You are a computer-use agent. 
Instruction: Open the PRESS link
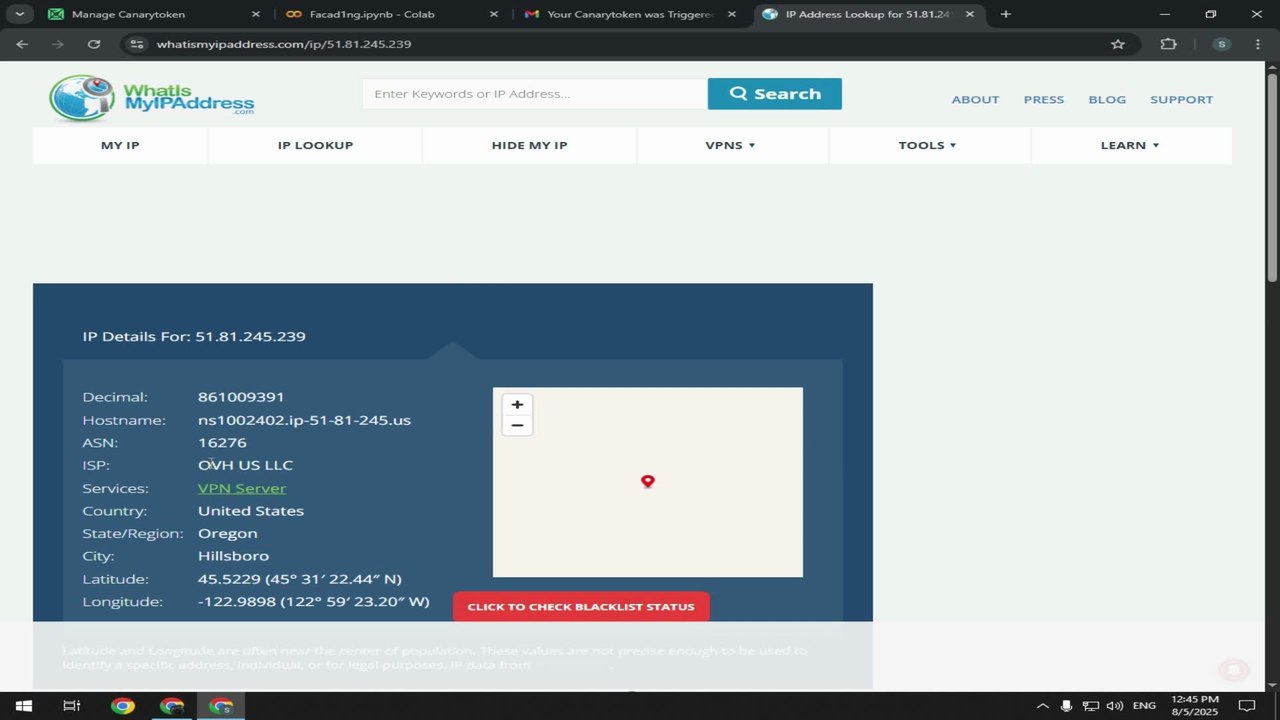click(x=1044, y=99)
